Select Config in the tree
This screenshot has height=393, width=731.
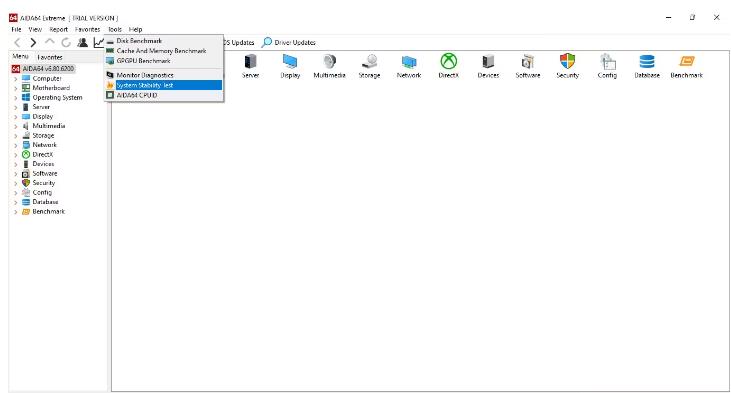coord(42,193)
